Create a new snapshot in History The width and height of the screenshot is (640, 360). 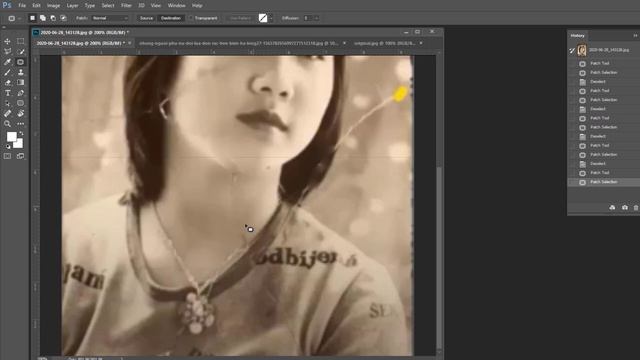[x=625, y=208]
